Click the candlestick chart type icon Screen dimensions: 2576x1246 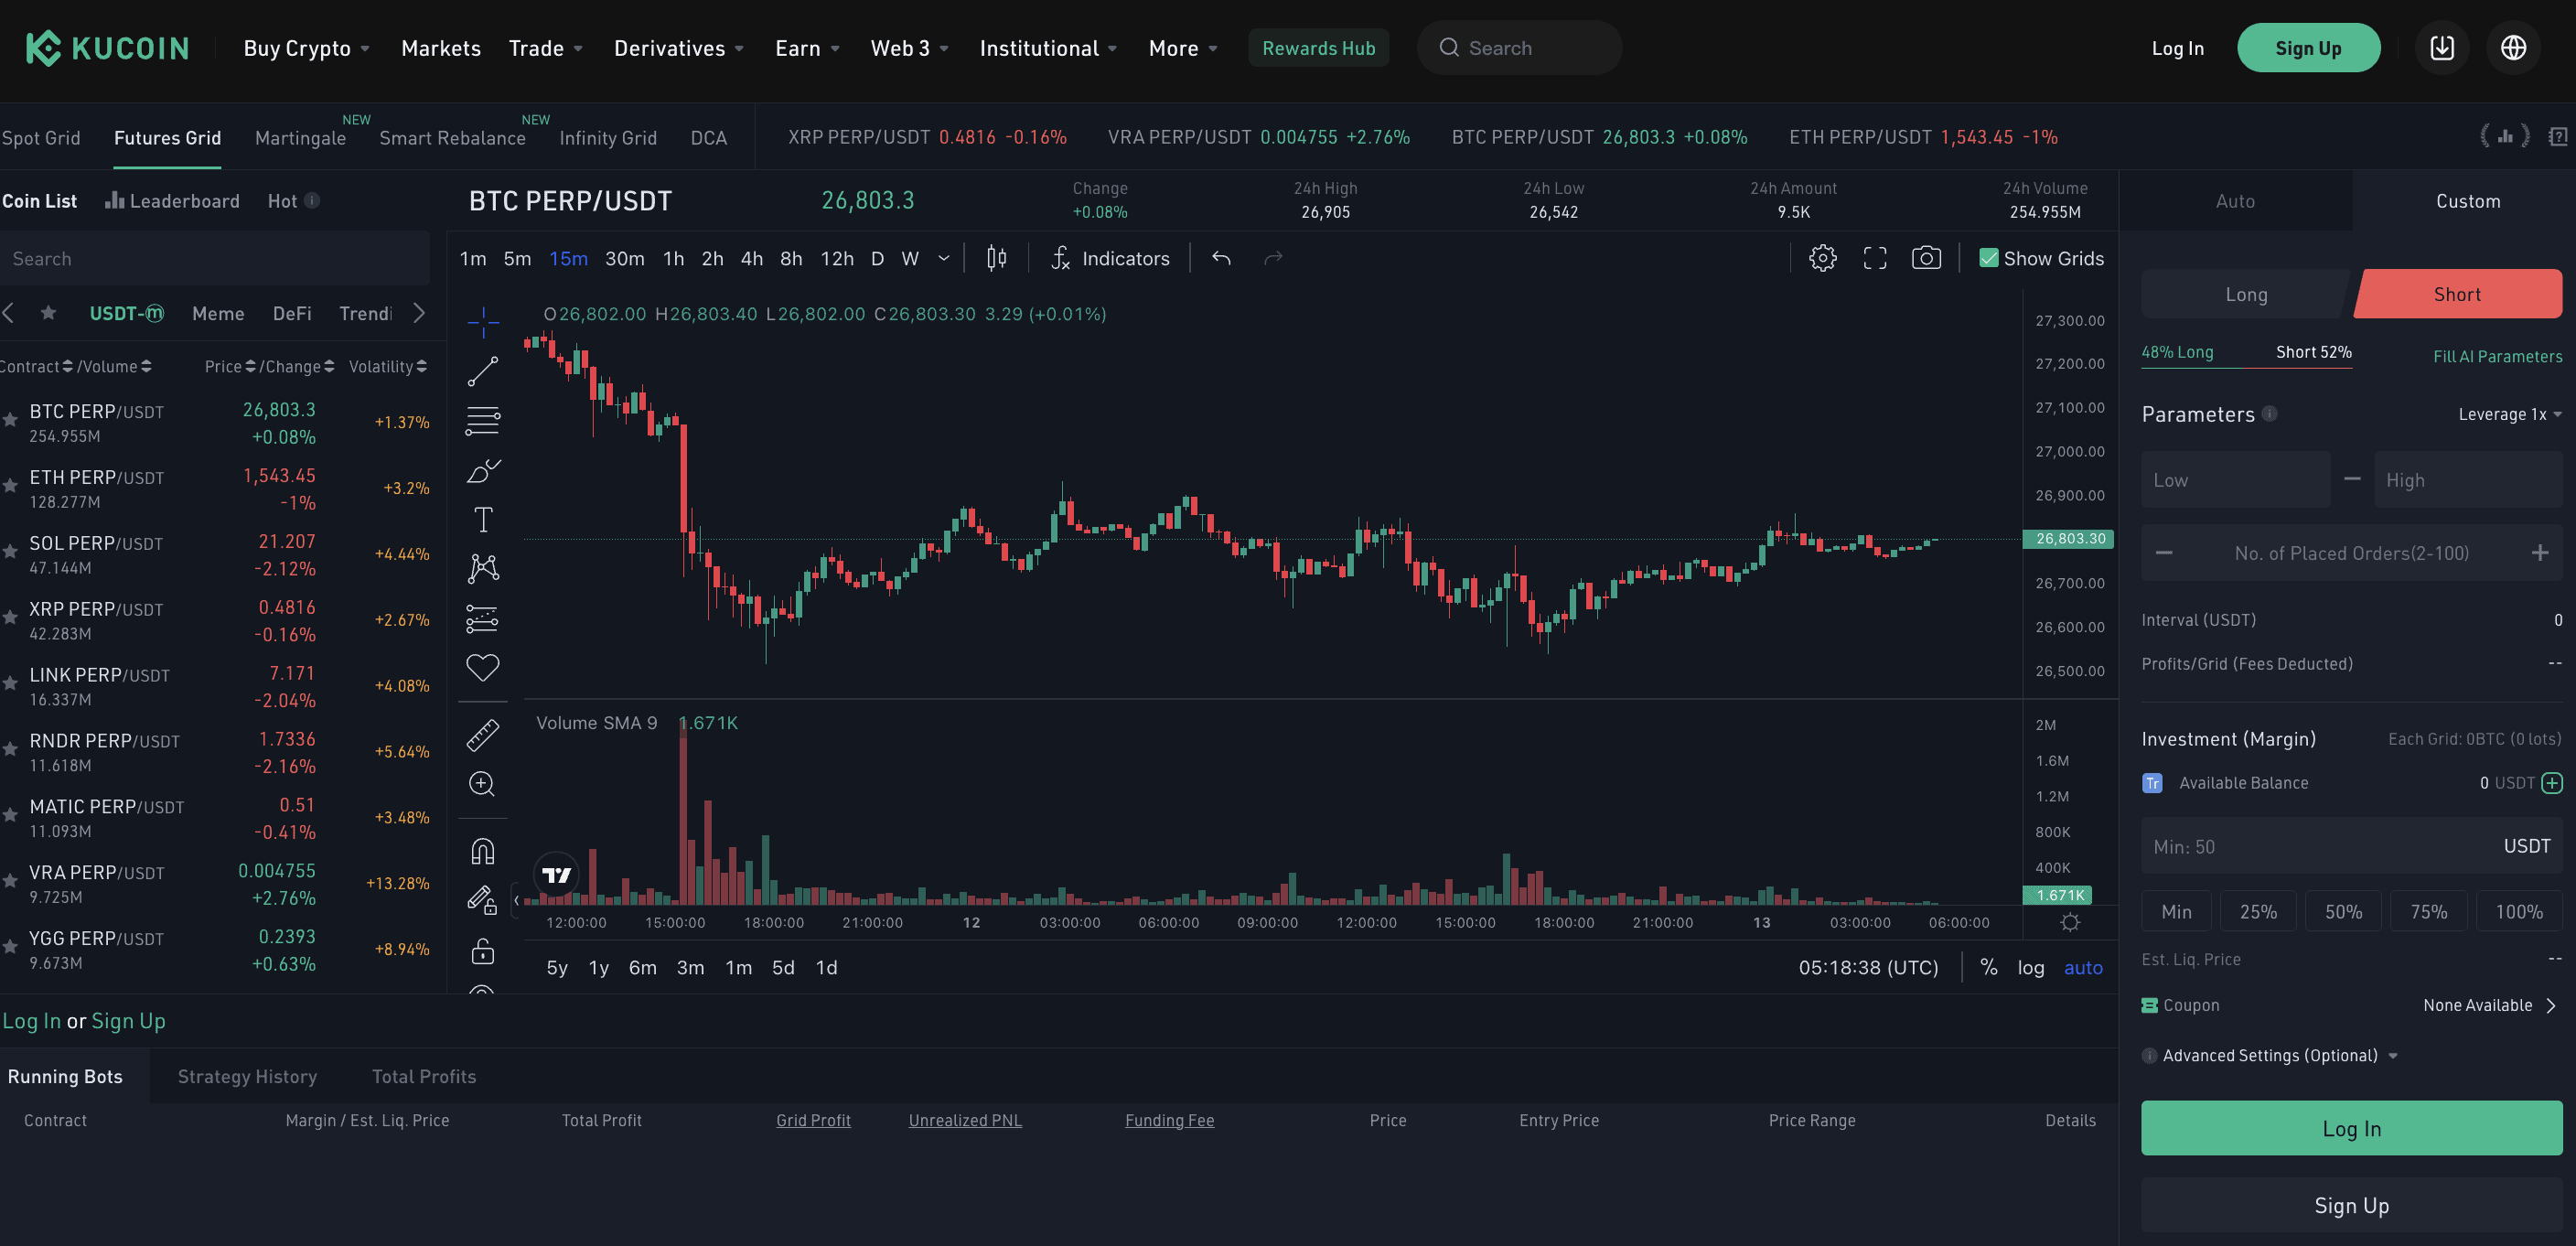point(996,258)
